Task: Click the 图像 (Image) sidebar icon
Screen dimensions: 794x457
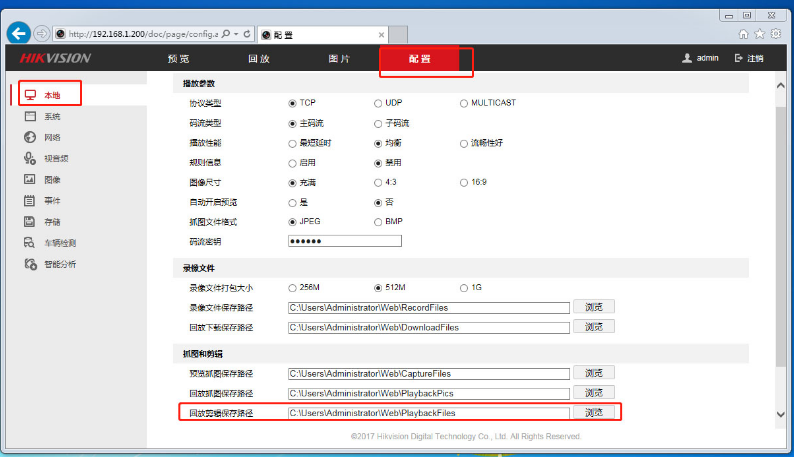Action: click(x=30, y=179)
